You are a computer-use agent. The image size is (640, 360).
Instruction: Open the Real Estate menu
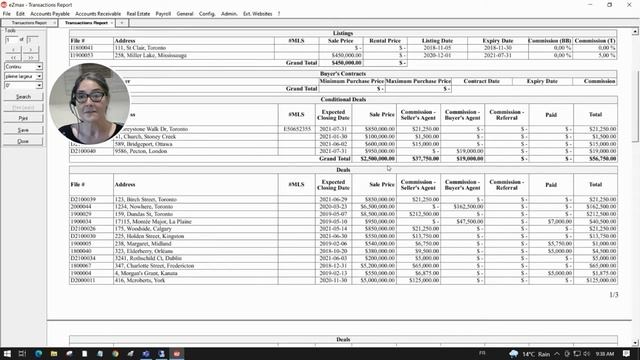(138, 13)
